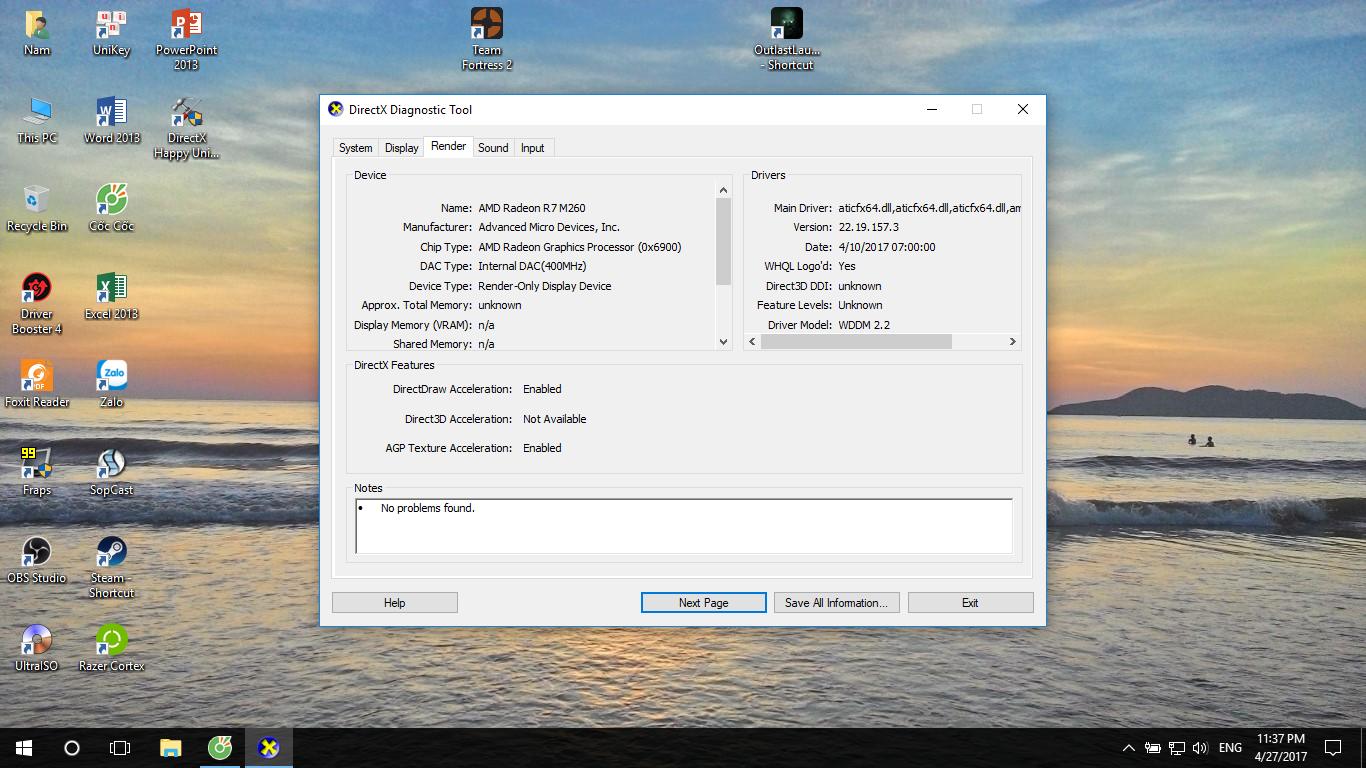Open the battery status tray icon
Image resolution: width=1366 pixels, height=768 pixels.
coord(1153,748)
